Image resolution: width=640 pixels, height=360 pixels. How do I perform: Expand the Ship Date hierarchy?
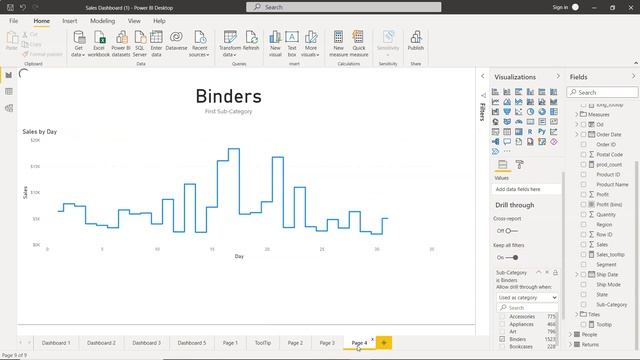coord(577,275)
